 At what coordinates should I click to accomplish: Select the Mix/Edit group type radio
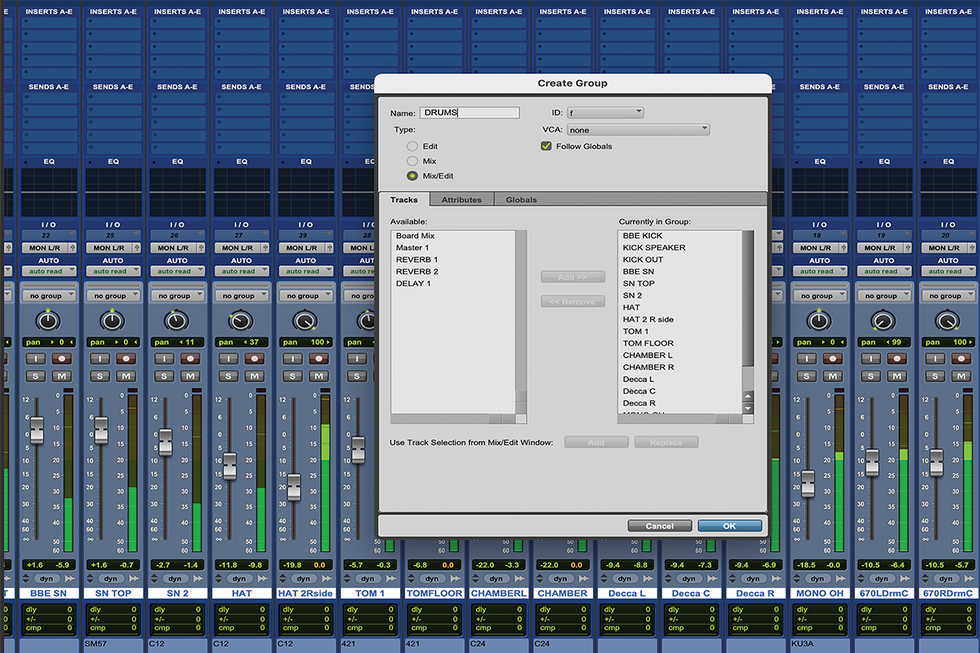412,176
